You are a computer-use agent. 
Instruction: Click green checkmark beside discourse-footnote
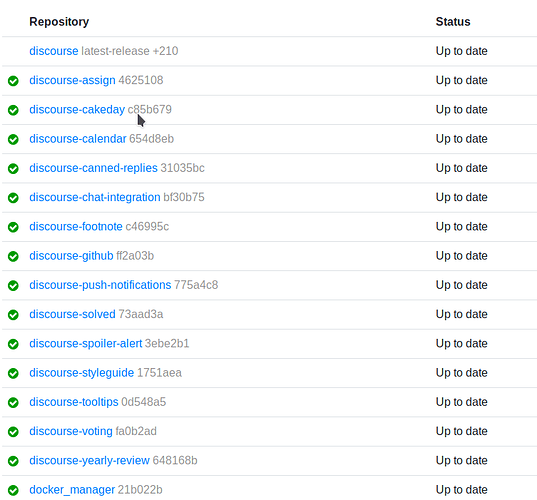click(13, 227)
